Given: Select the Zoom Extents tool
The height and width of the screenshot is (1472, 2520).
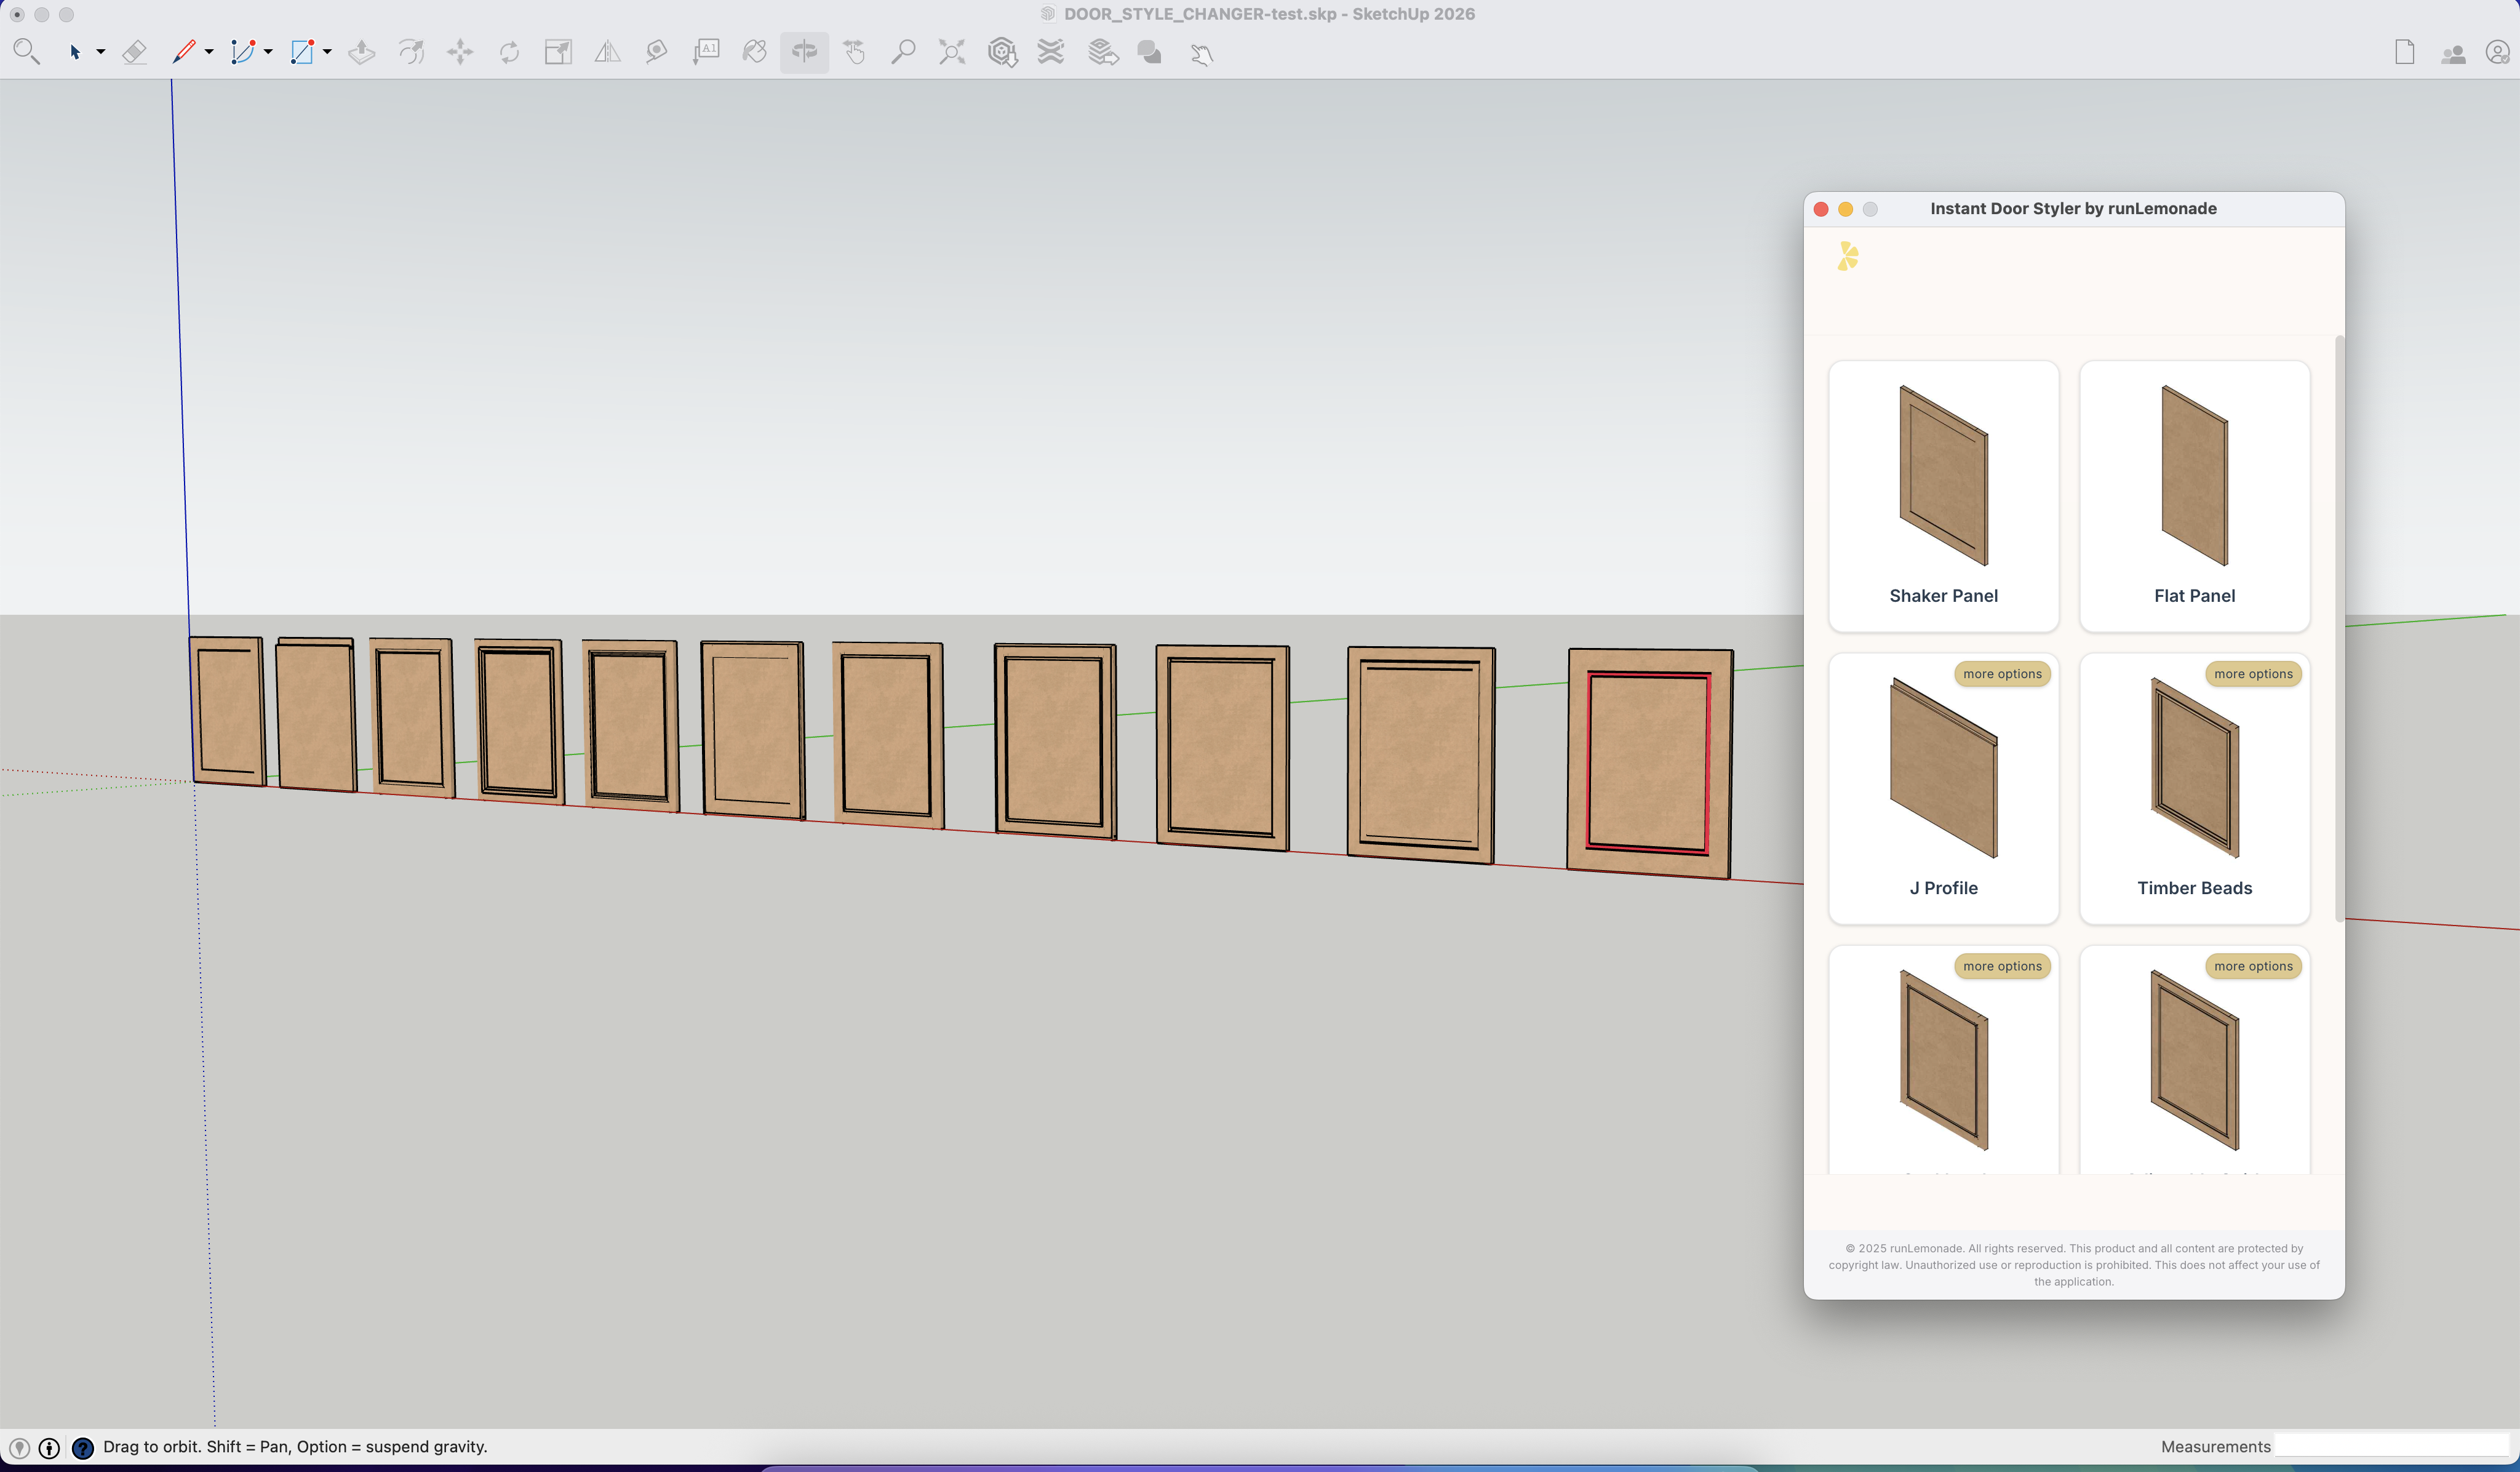Looking at the screenshot, I should pos(950,52).
